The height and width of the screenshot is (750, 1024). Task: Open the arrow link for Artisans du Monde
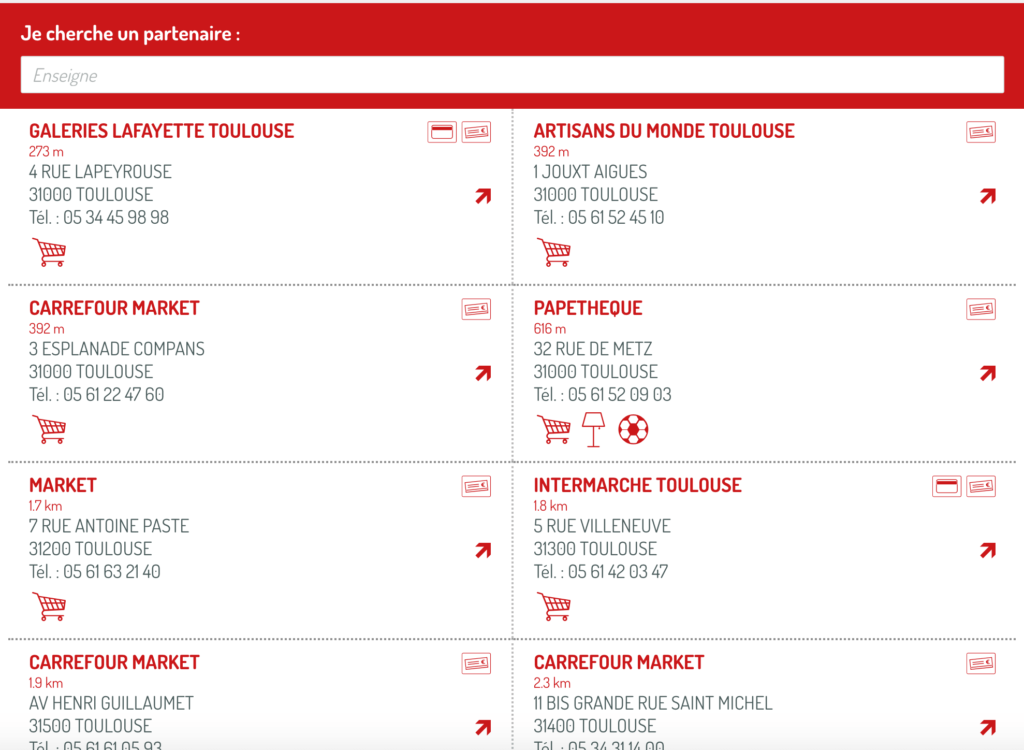pyautogui.click(x=988, y=195)
